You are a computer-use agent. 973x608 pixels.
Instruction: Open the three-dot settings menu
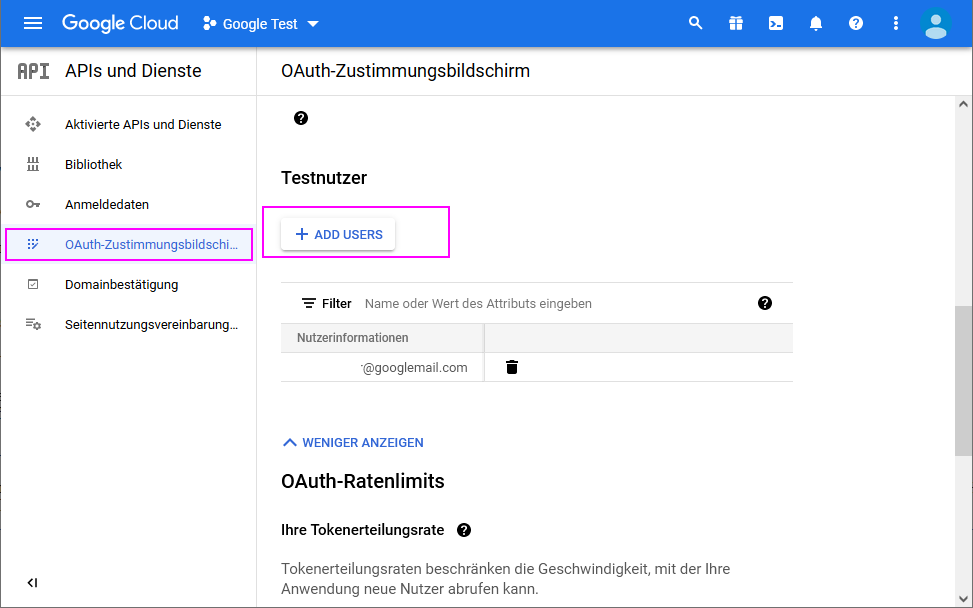click(x=895, y=24)
